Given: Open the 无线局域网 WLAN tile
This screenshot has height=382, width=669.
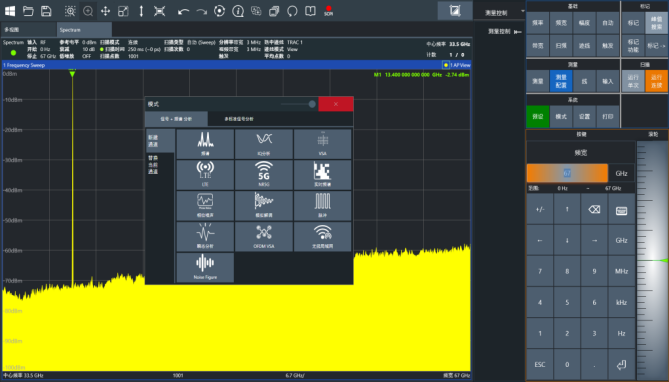Looking at the screenshot, I should click(323, 236).
